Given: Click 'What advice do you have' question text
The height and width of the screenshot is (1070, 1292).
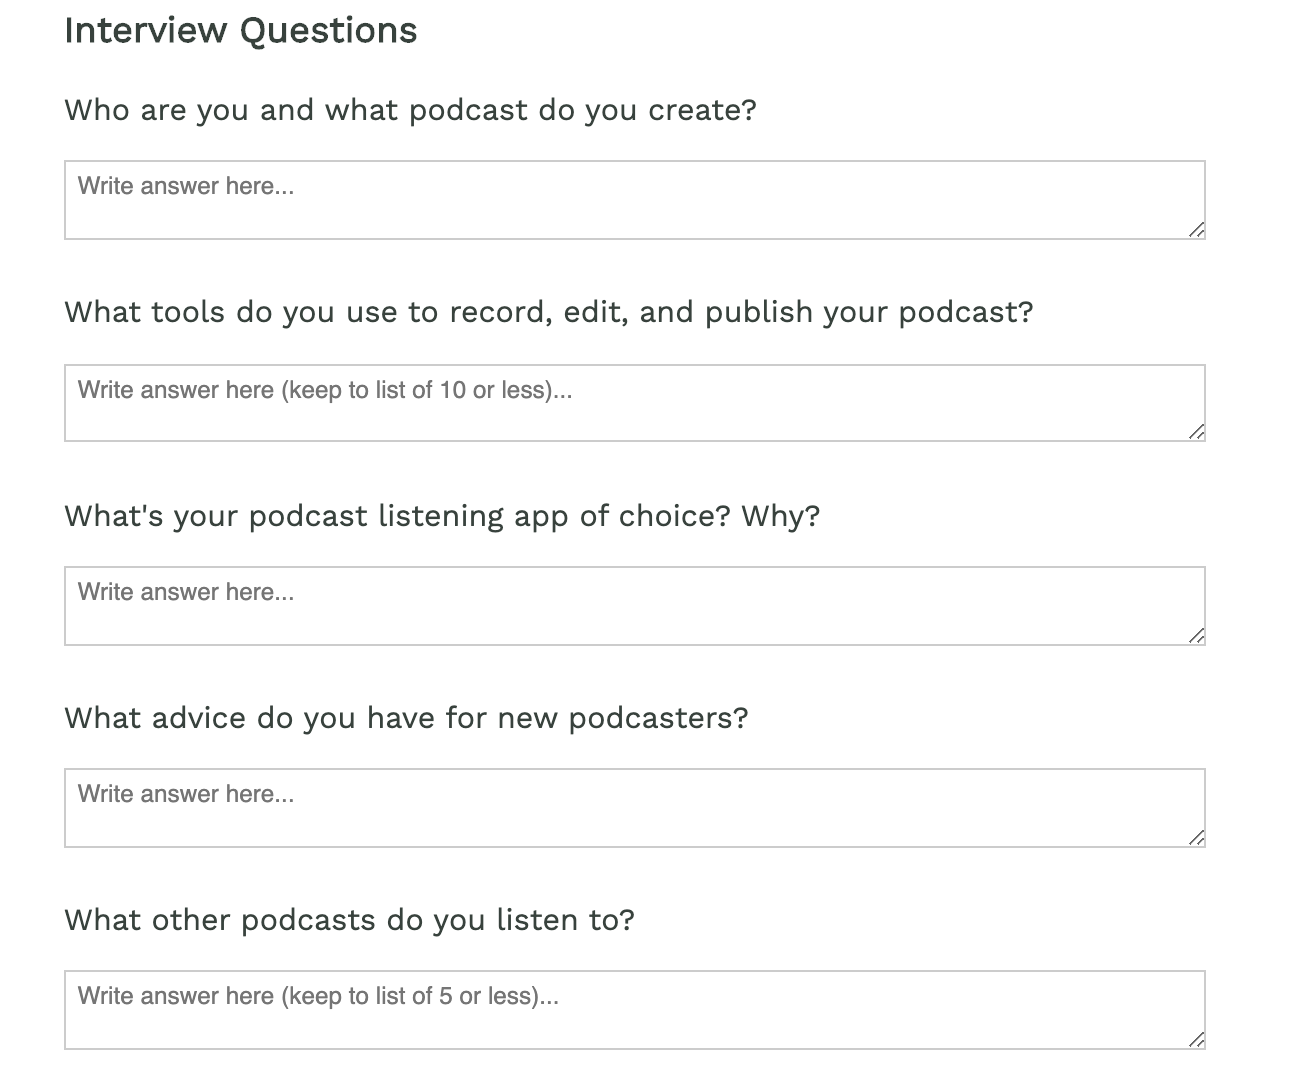Looking at the screenshot, I should click(x=406, y=718).
